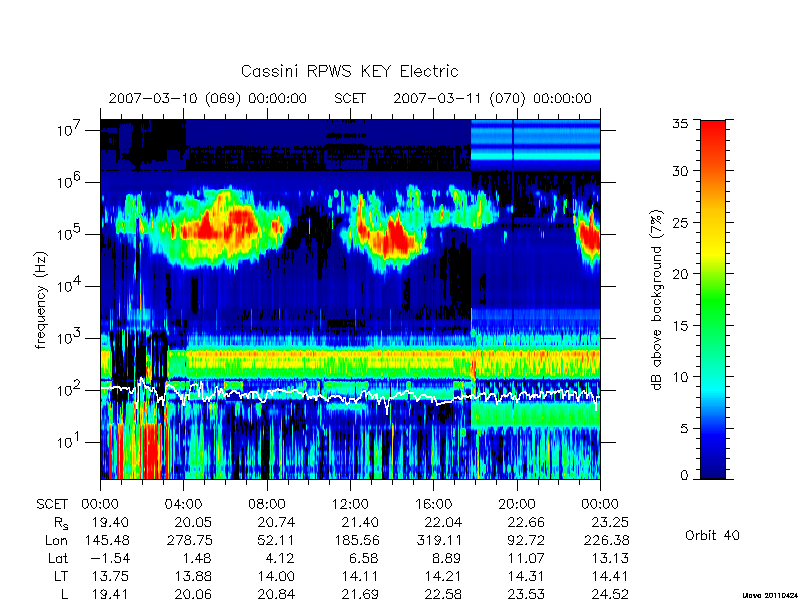
Task: Click the colorbar value 10
Action: coord(680,377)
